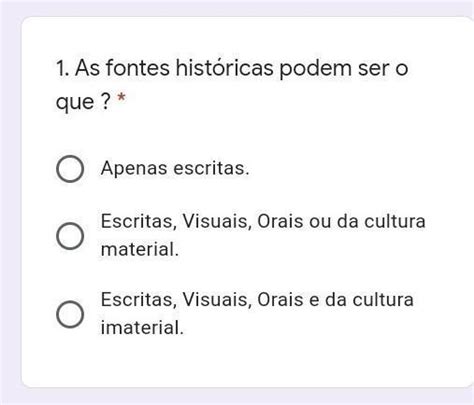474x405 pixels.
Task: Click the word "imaterial." in third option
Action: [142, 327]
